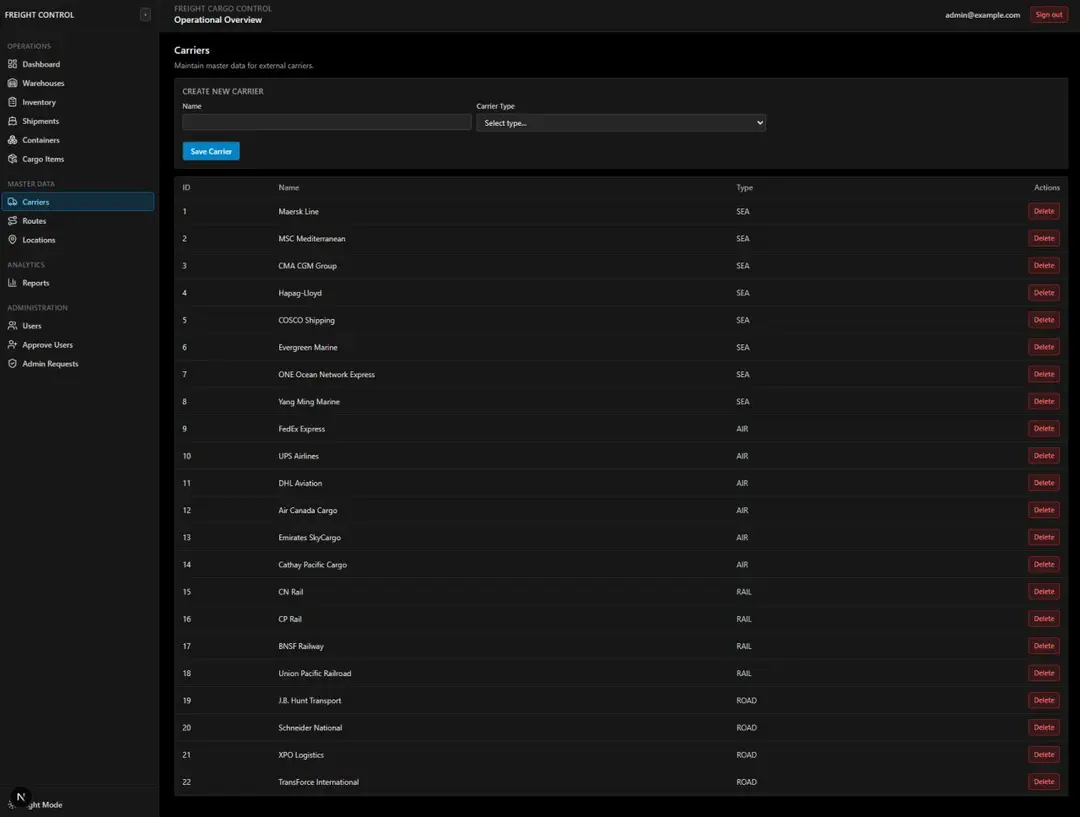Collapse the sidebar with the header toggle
This screenshot has height=817, width=1080.
click(x=145, y=14)
